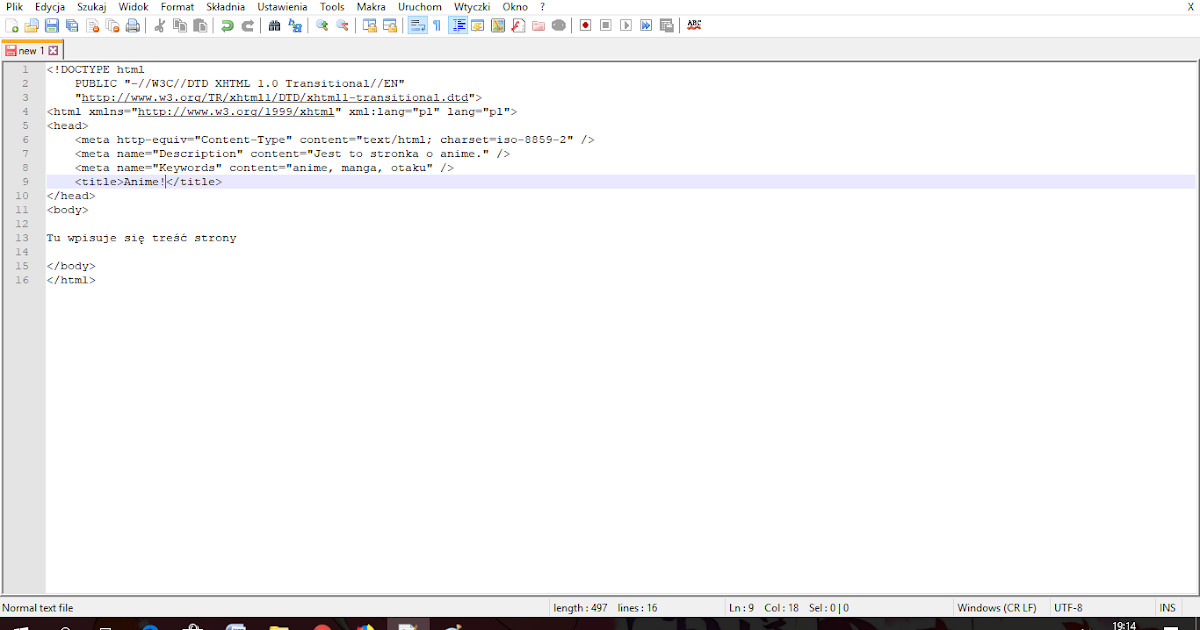The width and height of the screenshot is (1200, 630).
Task: Click line number 13 in the margin
Action: pos(22,238)
